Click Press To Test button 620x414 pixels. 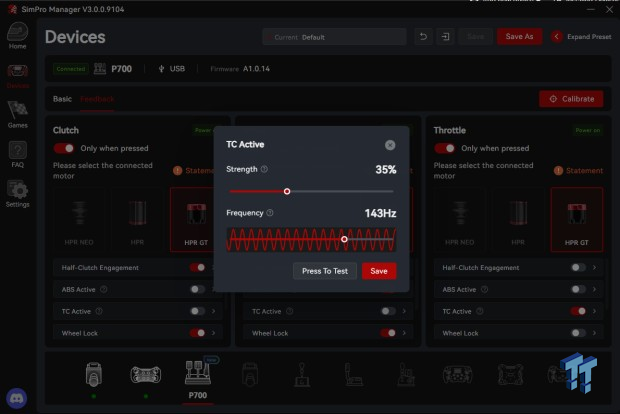[325, 271]
